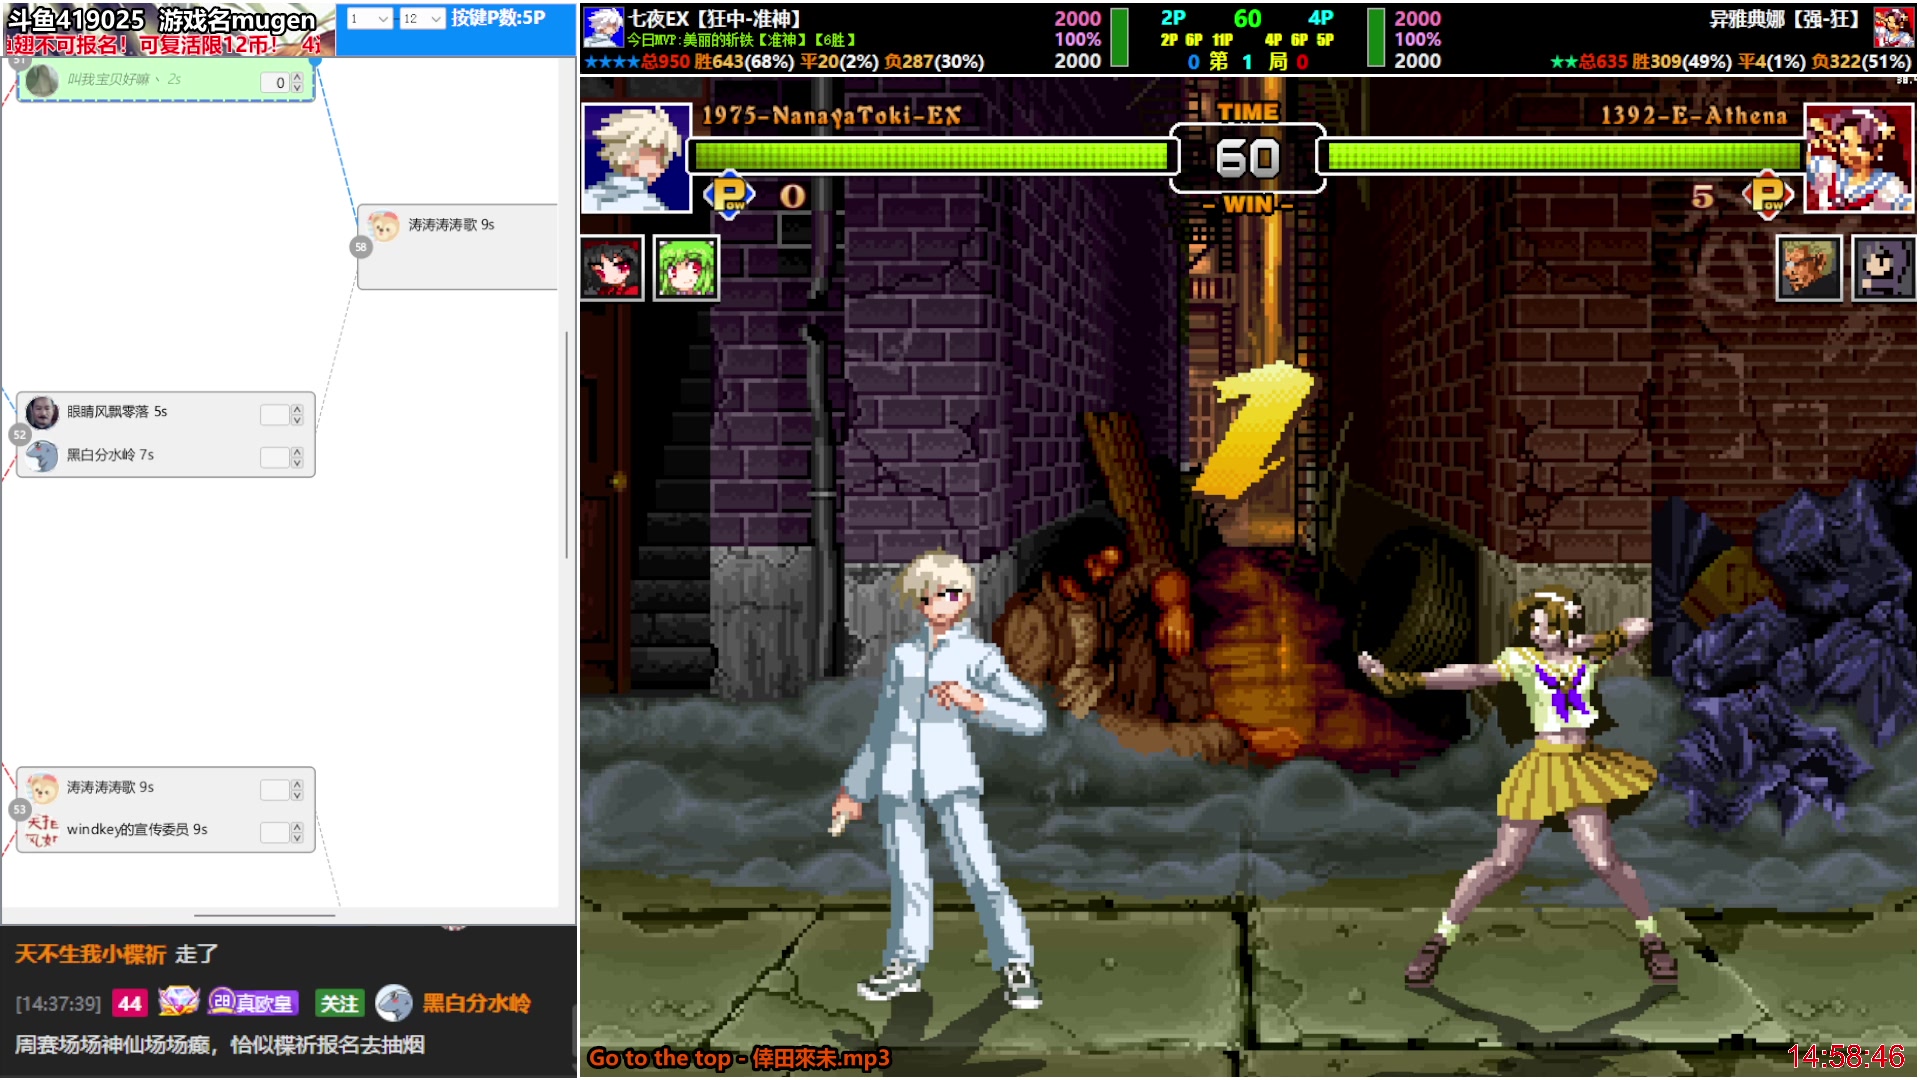Click the 黑白分水岭 dolphin avatar in bracket
1920x1080 pixels.
coord(42,455)
